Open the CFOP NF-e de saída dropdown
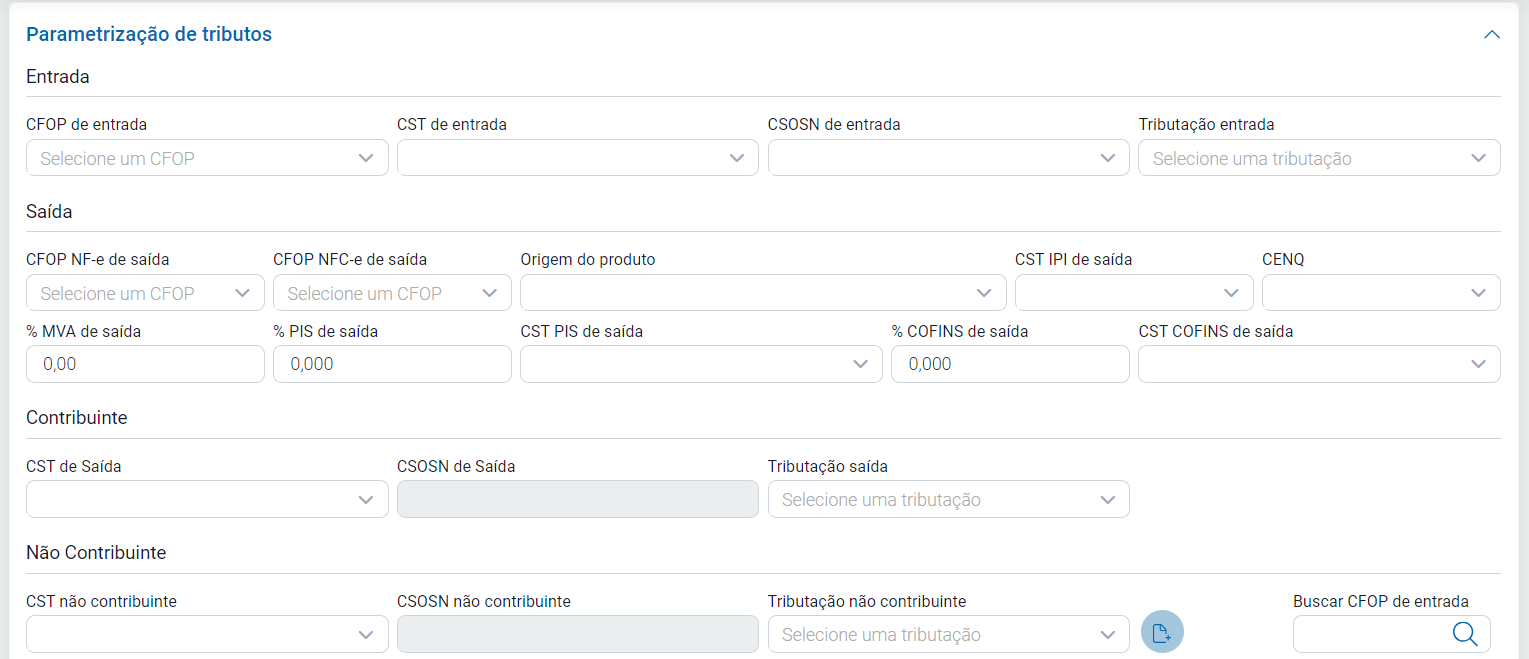Screen dimensions: 1529x659 tap(145, 293)
